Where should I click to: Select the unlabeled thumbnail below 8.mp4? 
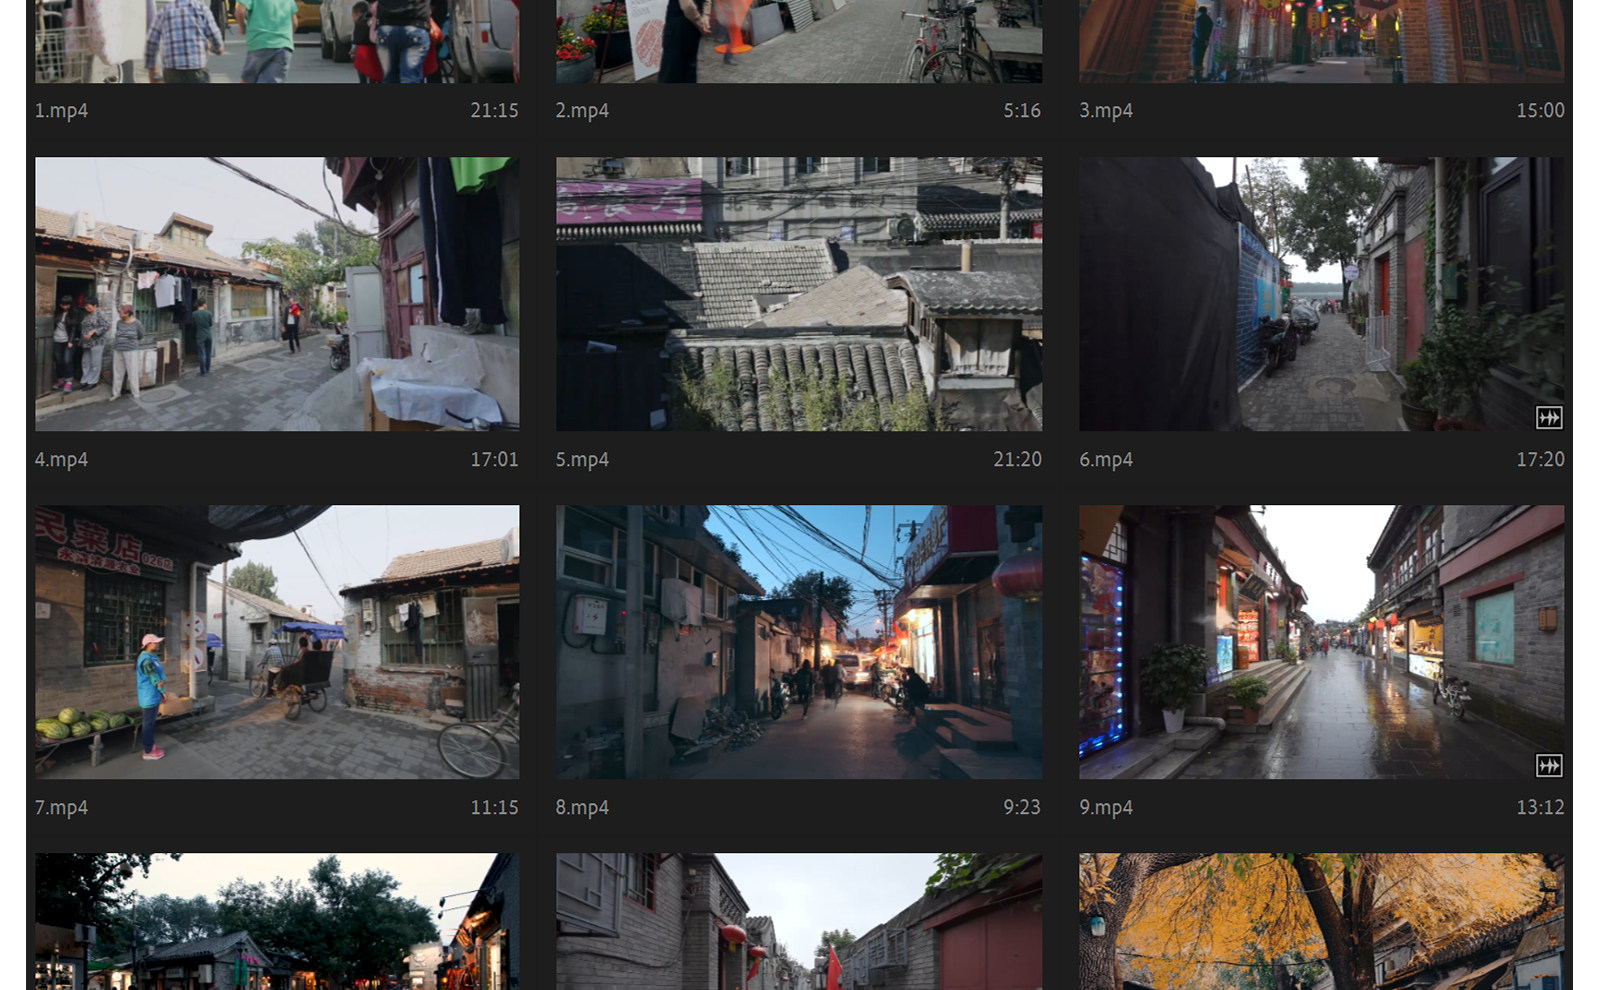799,921
